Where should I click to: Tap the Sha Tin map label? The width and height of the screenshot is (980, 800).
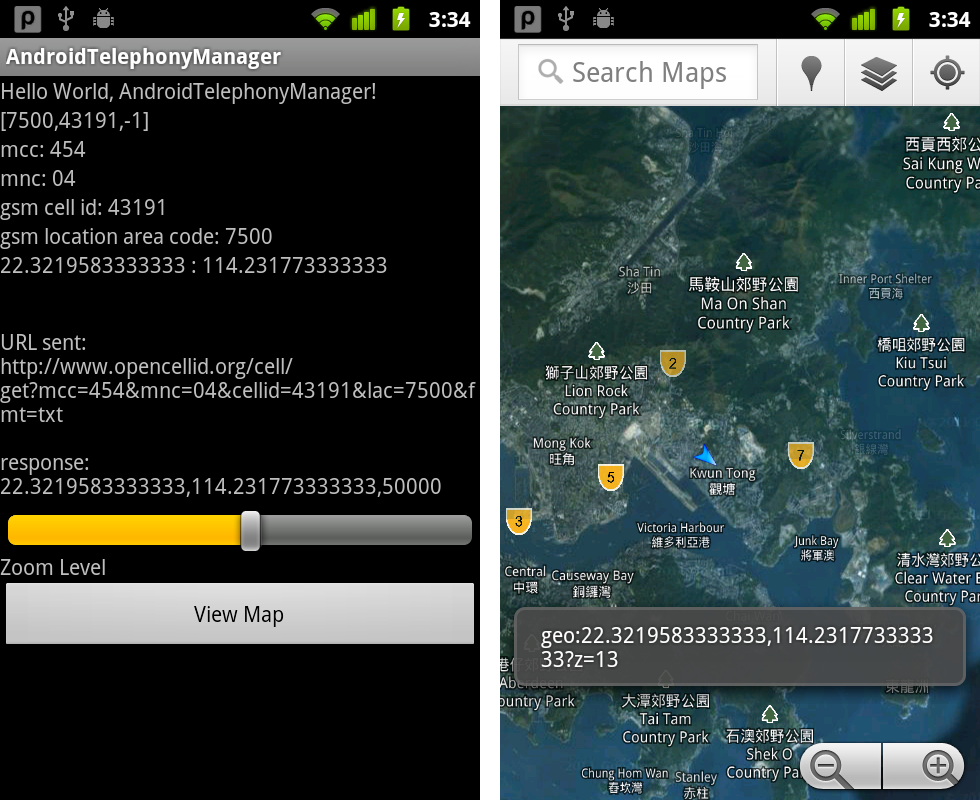pos(639,279)
